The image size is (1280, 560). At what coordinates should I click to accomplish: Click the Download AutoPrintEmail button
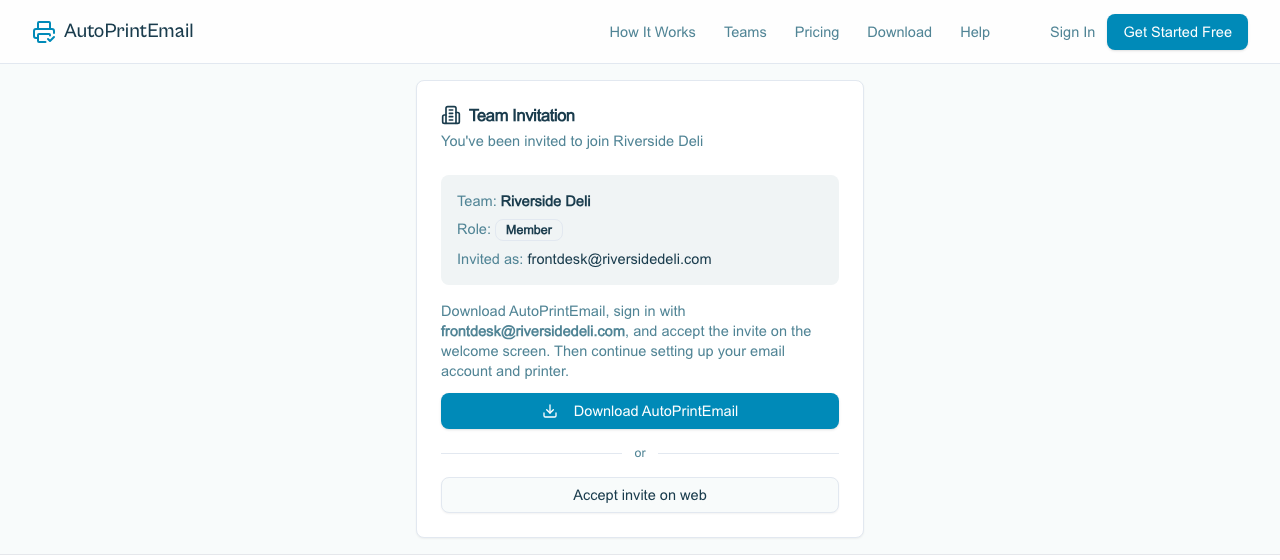tap(640, 411)
